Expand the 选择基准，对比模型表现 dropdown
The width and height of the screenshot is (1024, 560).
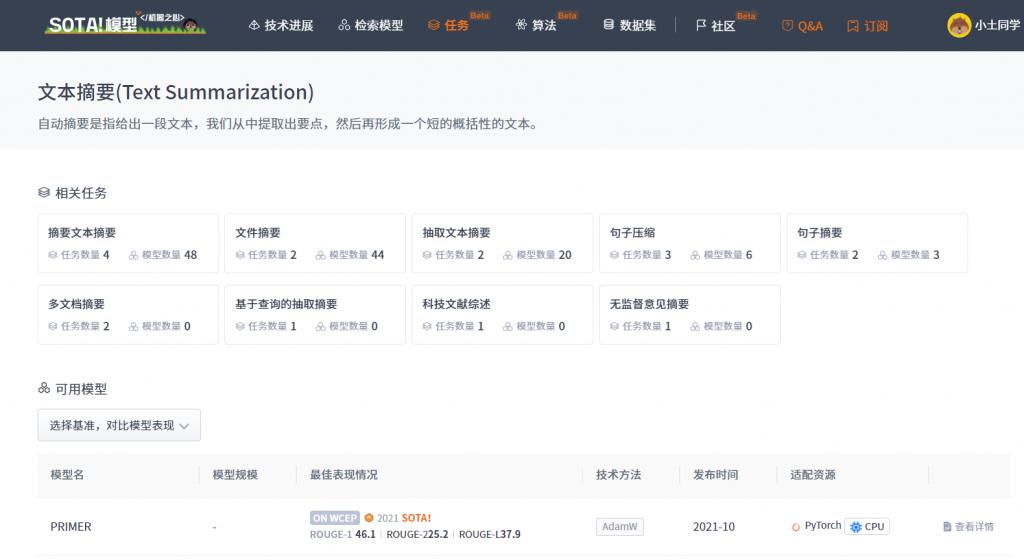(x=119, y=426)
